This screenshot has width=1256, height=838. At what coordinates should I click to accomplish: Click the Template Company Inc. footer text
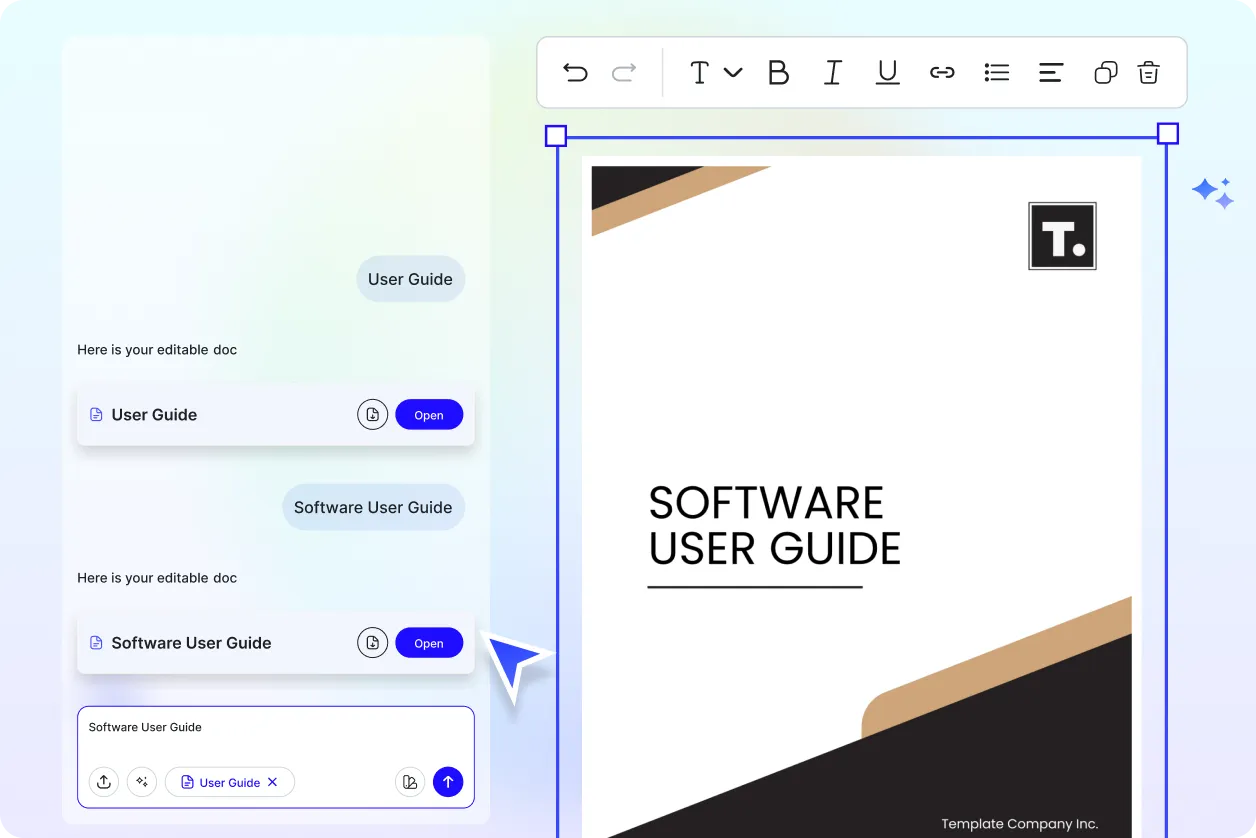click(x=1019, y=824)
